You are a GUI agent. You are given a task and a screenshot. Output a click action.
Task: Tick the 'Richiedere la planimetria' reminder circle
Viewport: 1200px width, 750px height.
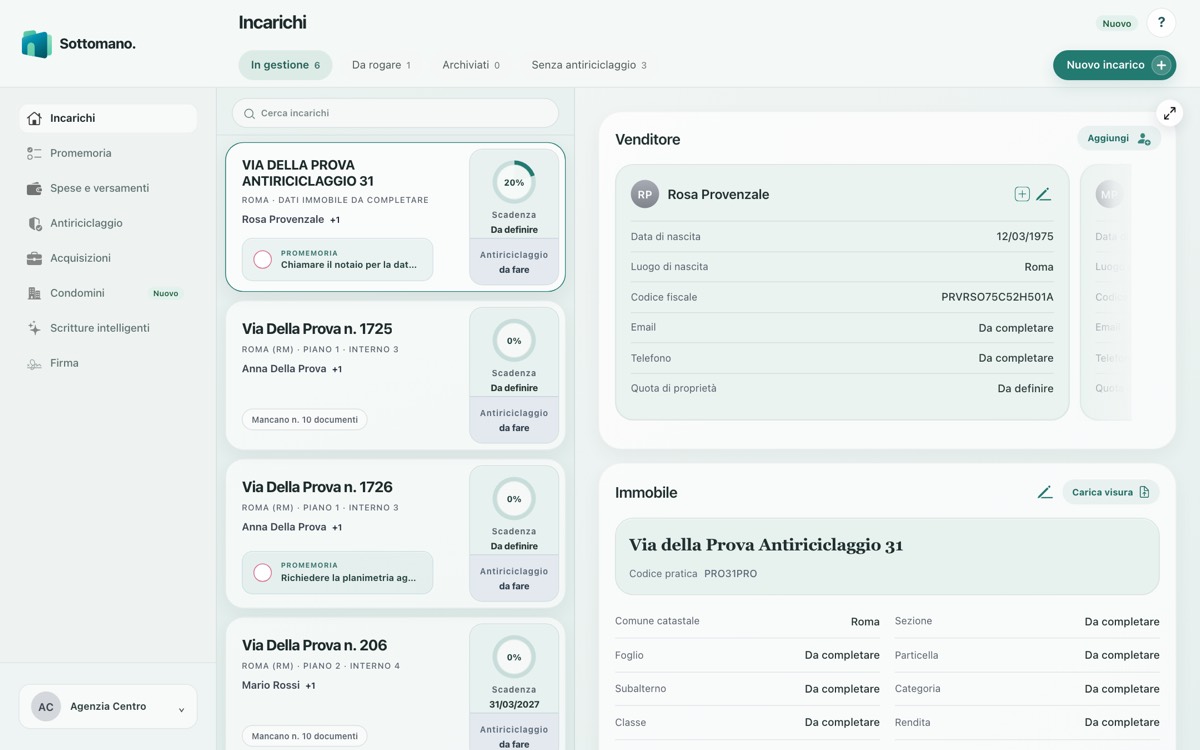tap(262, 573)
